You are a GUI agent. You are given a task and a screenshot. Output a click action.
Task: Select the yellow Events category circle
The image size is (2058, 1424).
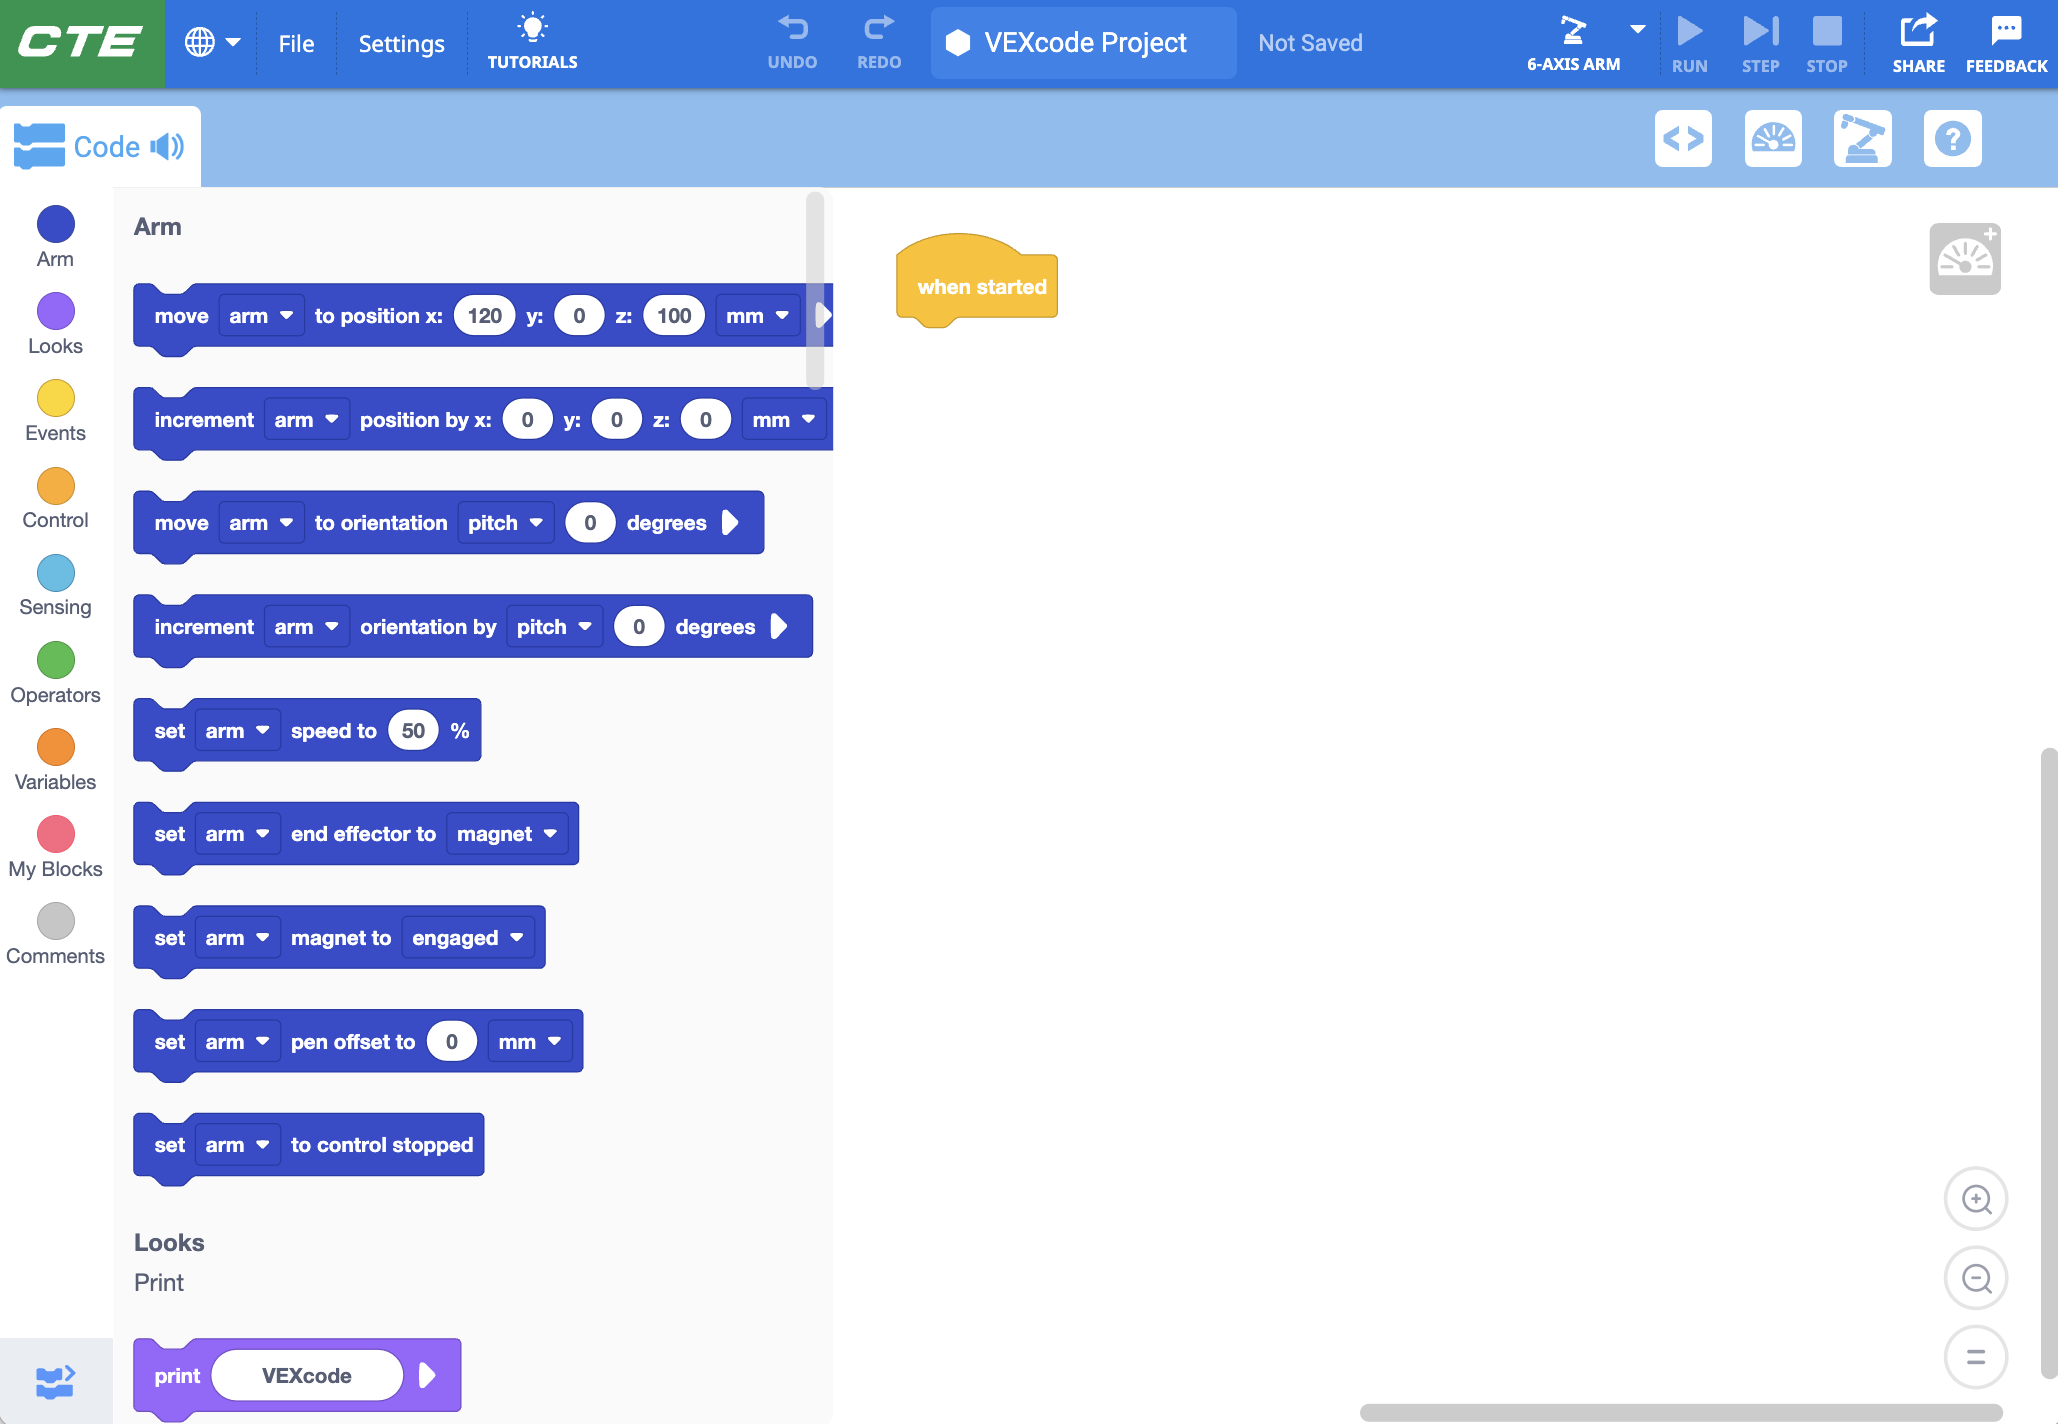click(55, 398)
